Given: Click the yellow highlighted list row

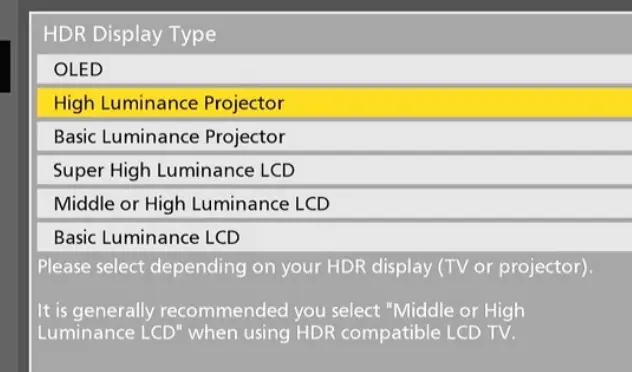Looking at the screenshot, I should (335, 103).
